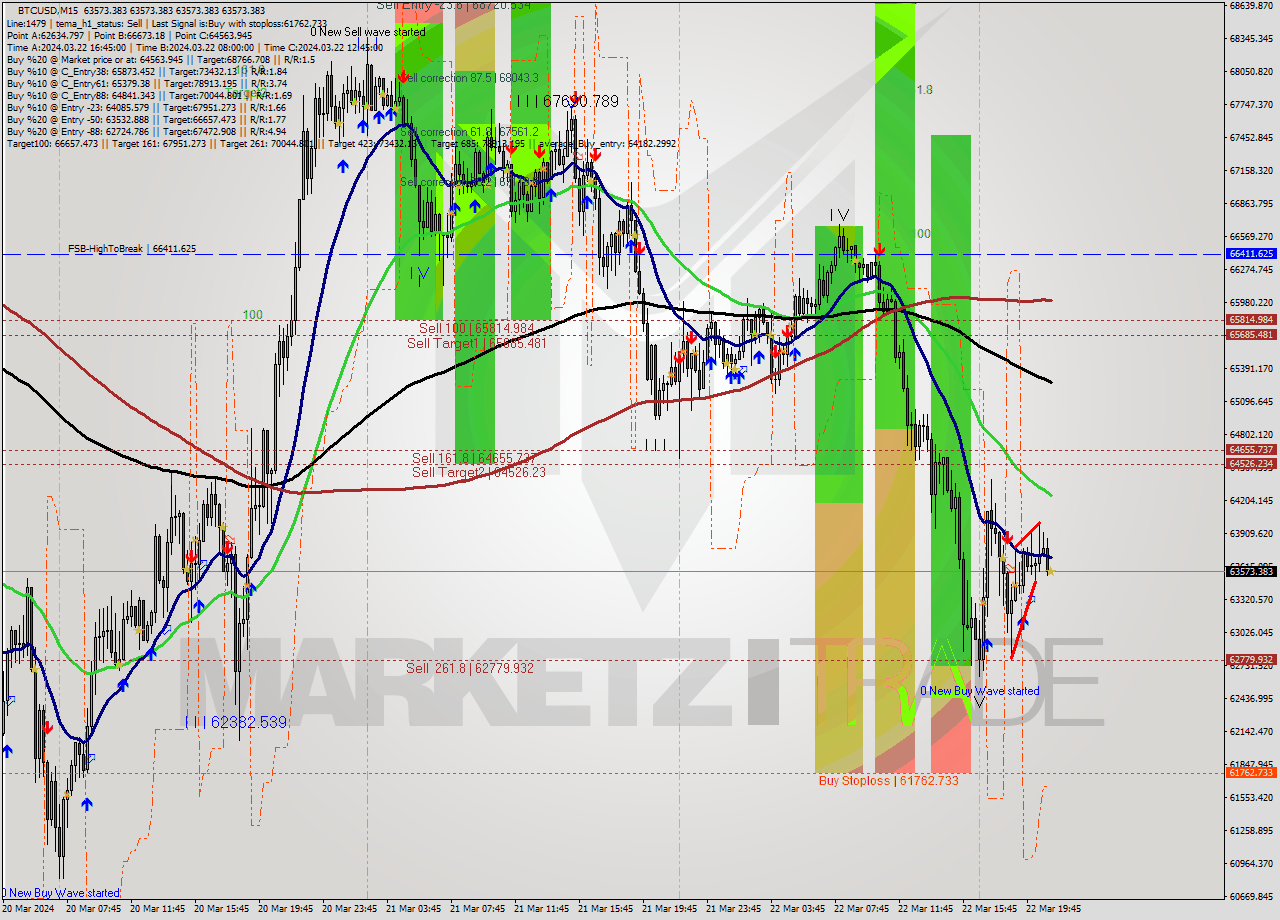This screenshot has width=1280, height=920.
Task: Click the '20 Mar 2024' time label
Action: 28,909
